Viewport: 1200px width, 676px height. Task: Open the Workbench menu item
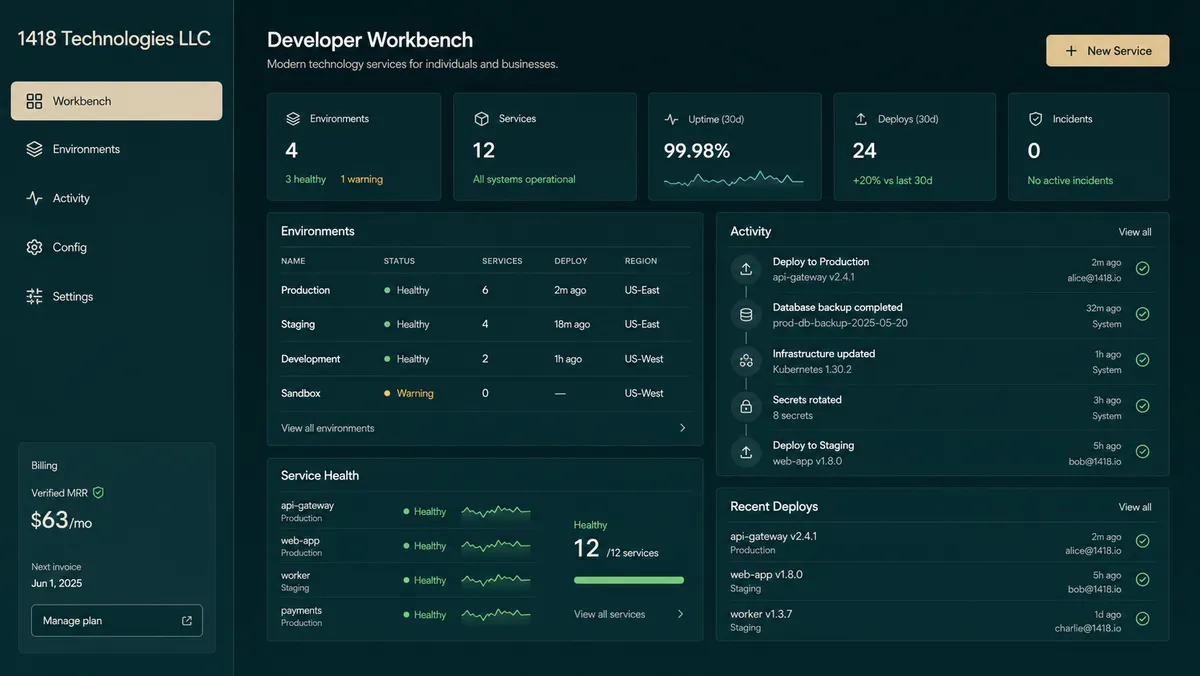(x=116, y=101)
